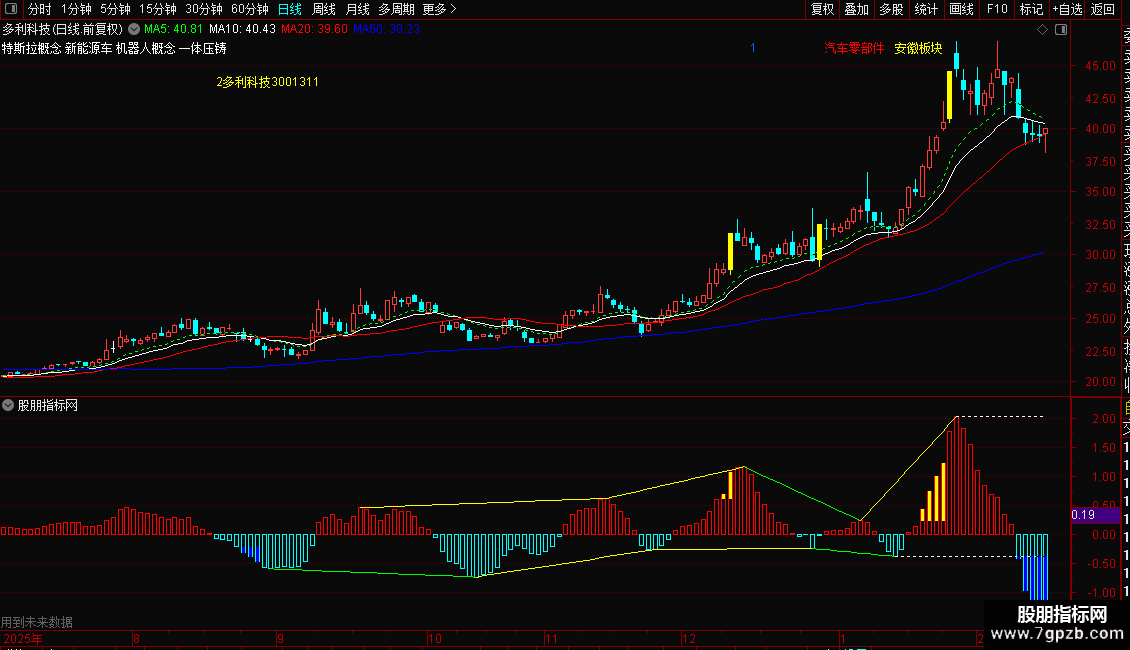1130x650 pixels.
Task: Select the 15分钟 period
Action: pos(158,9)
